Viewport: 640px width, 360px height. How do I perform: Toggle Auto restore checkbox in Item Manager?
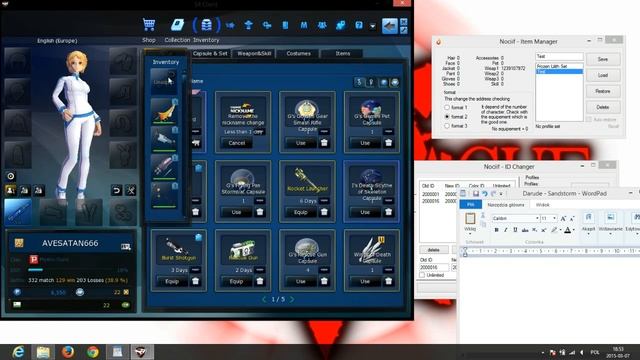(589, 119)
